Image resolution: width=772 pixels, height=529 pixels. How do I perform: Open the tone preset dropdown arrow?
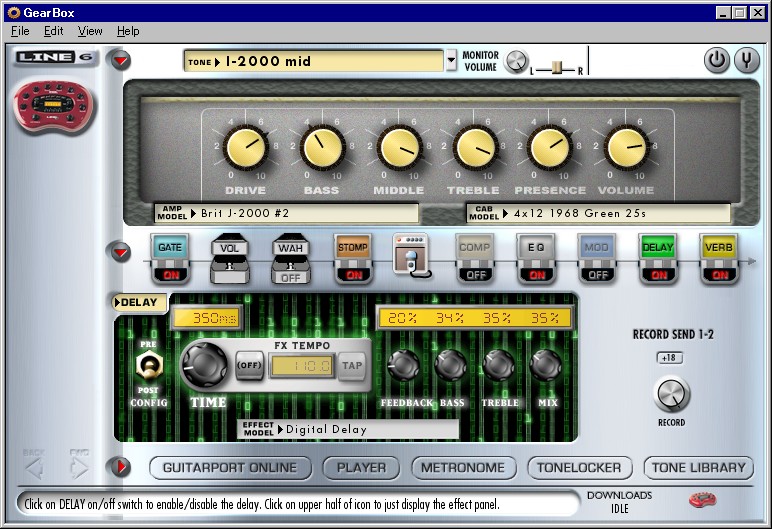point(451,61)
